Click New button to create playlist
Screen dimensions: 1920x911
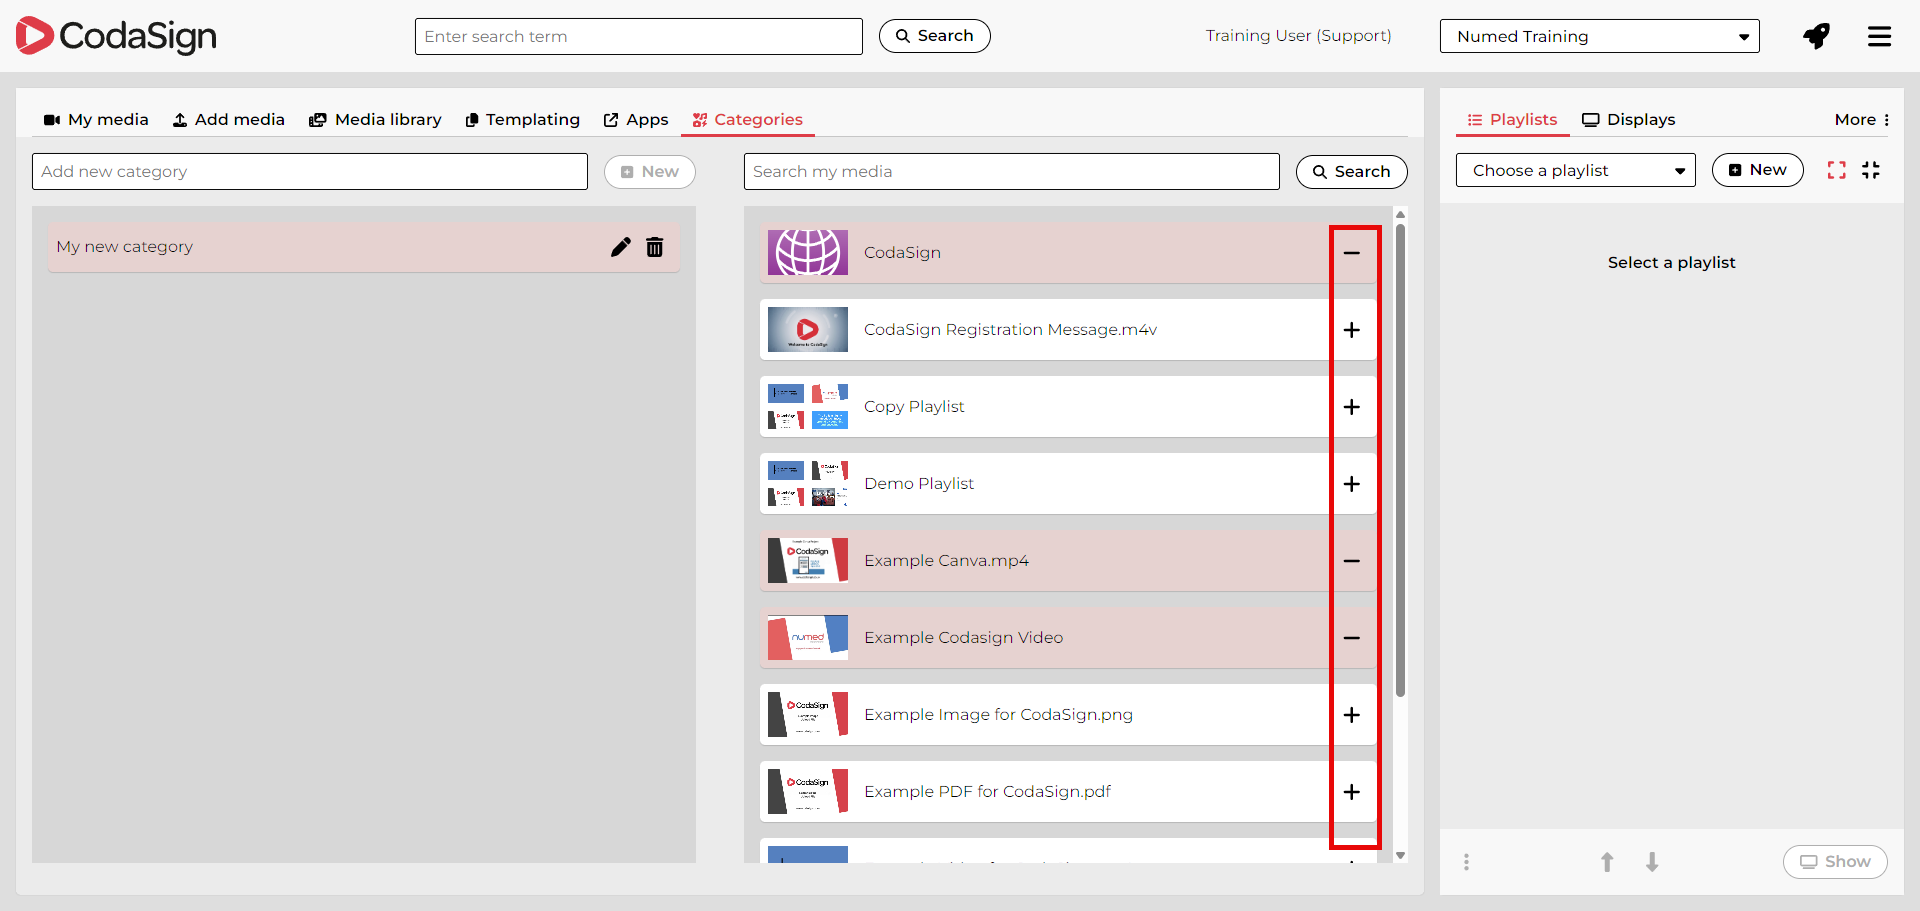[1757, 170]
